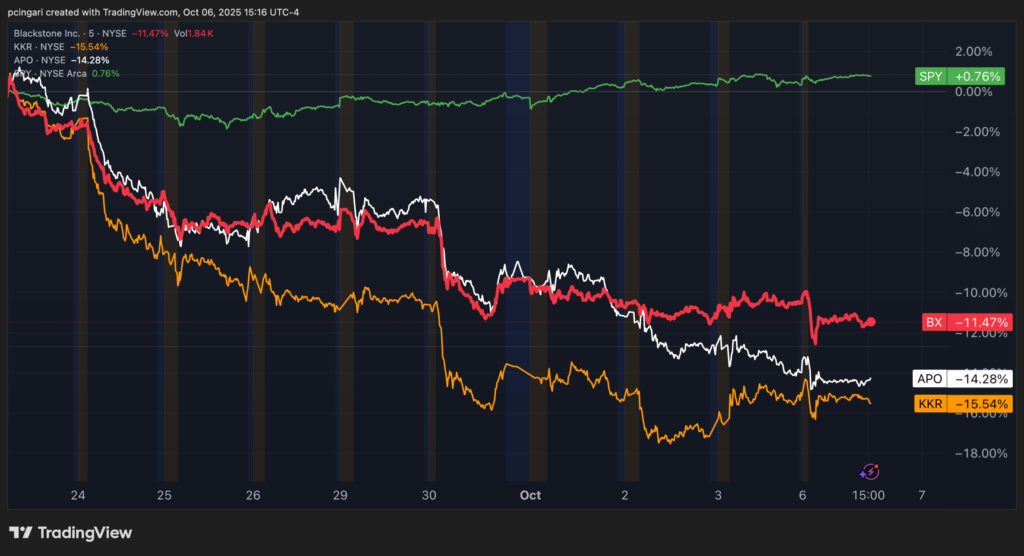
Task: Click the TradingView logo at bottom left
Action: point(70,533)
